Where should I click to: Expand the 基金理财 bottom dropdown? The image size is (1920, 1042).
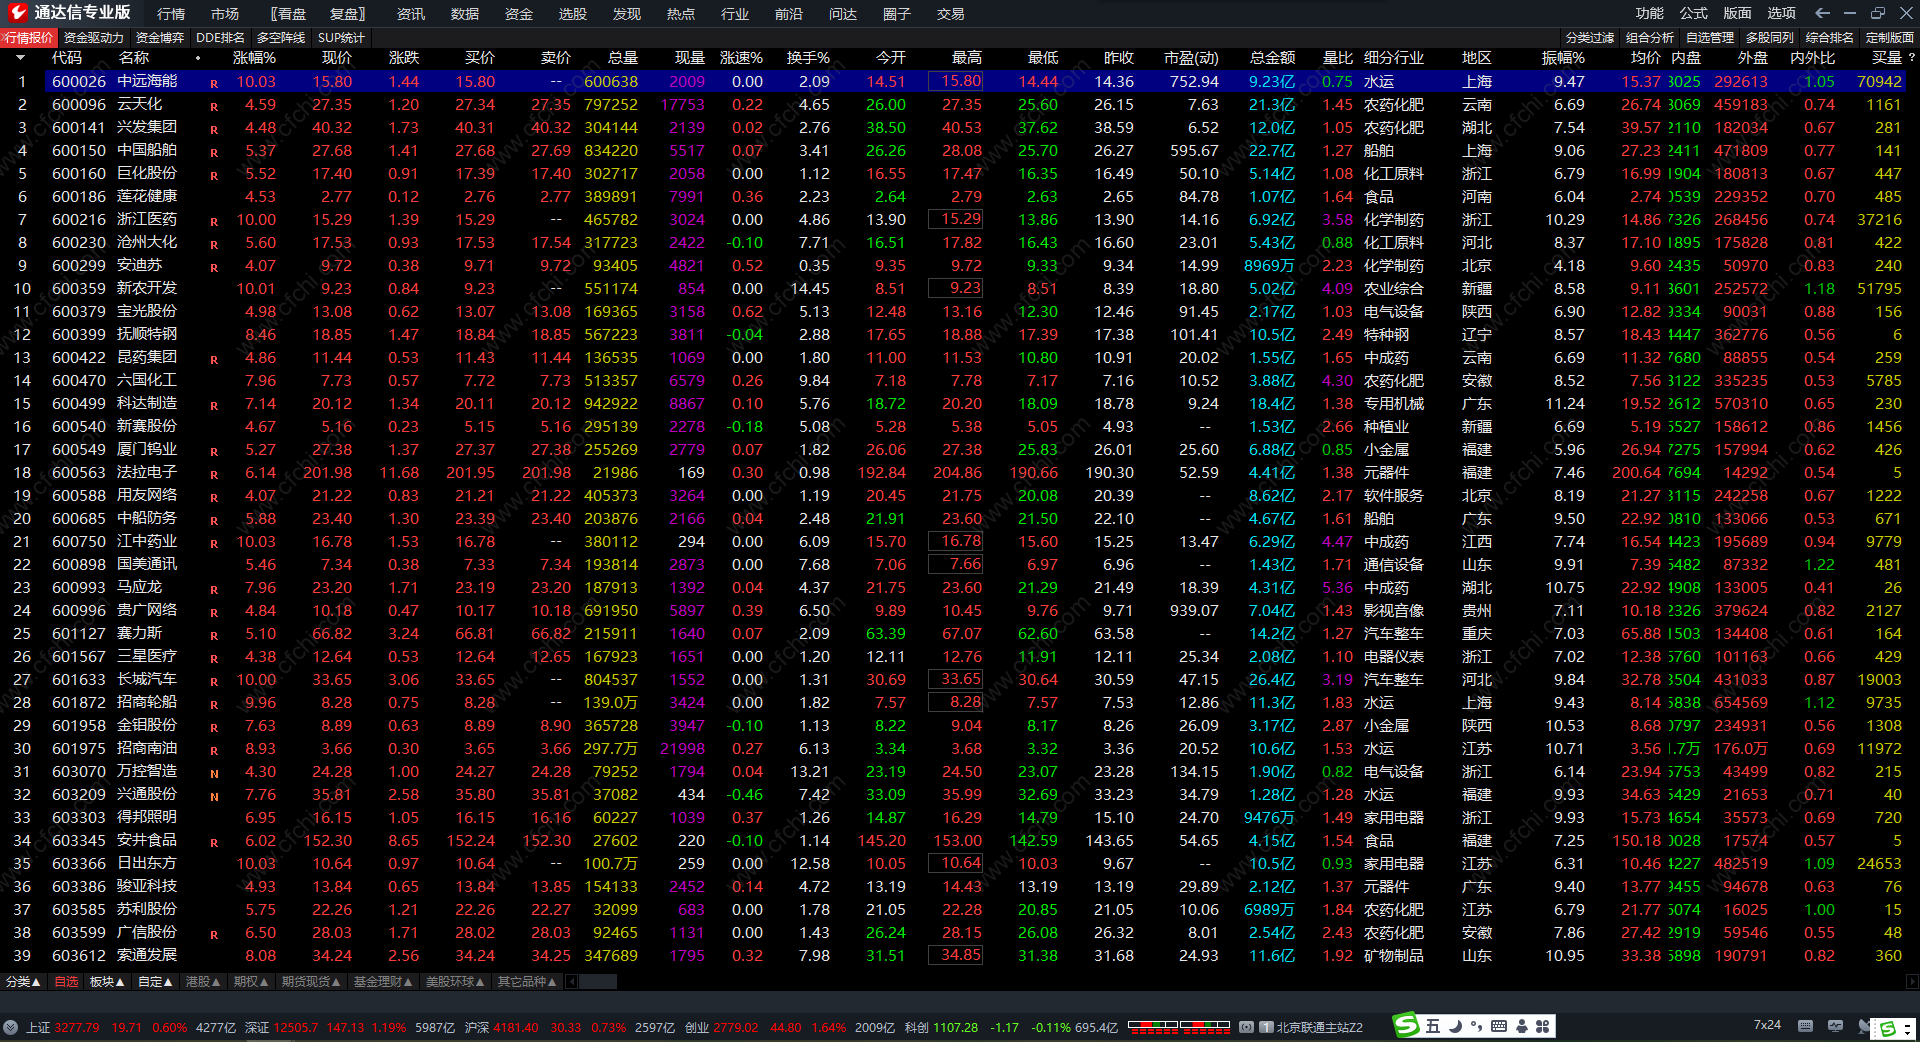tap(383, 982)
